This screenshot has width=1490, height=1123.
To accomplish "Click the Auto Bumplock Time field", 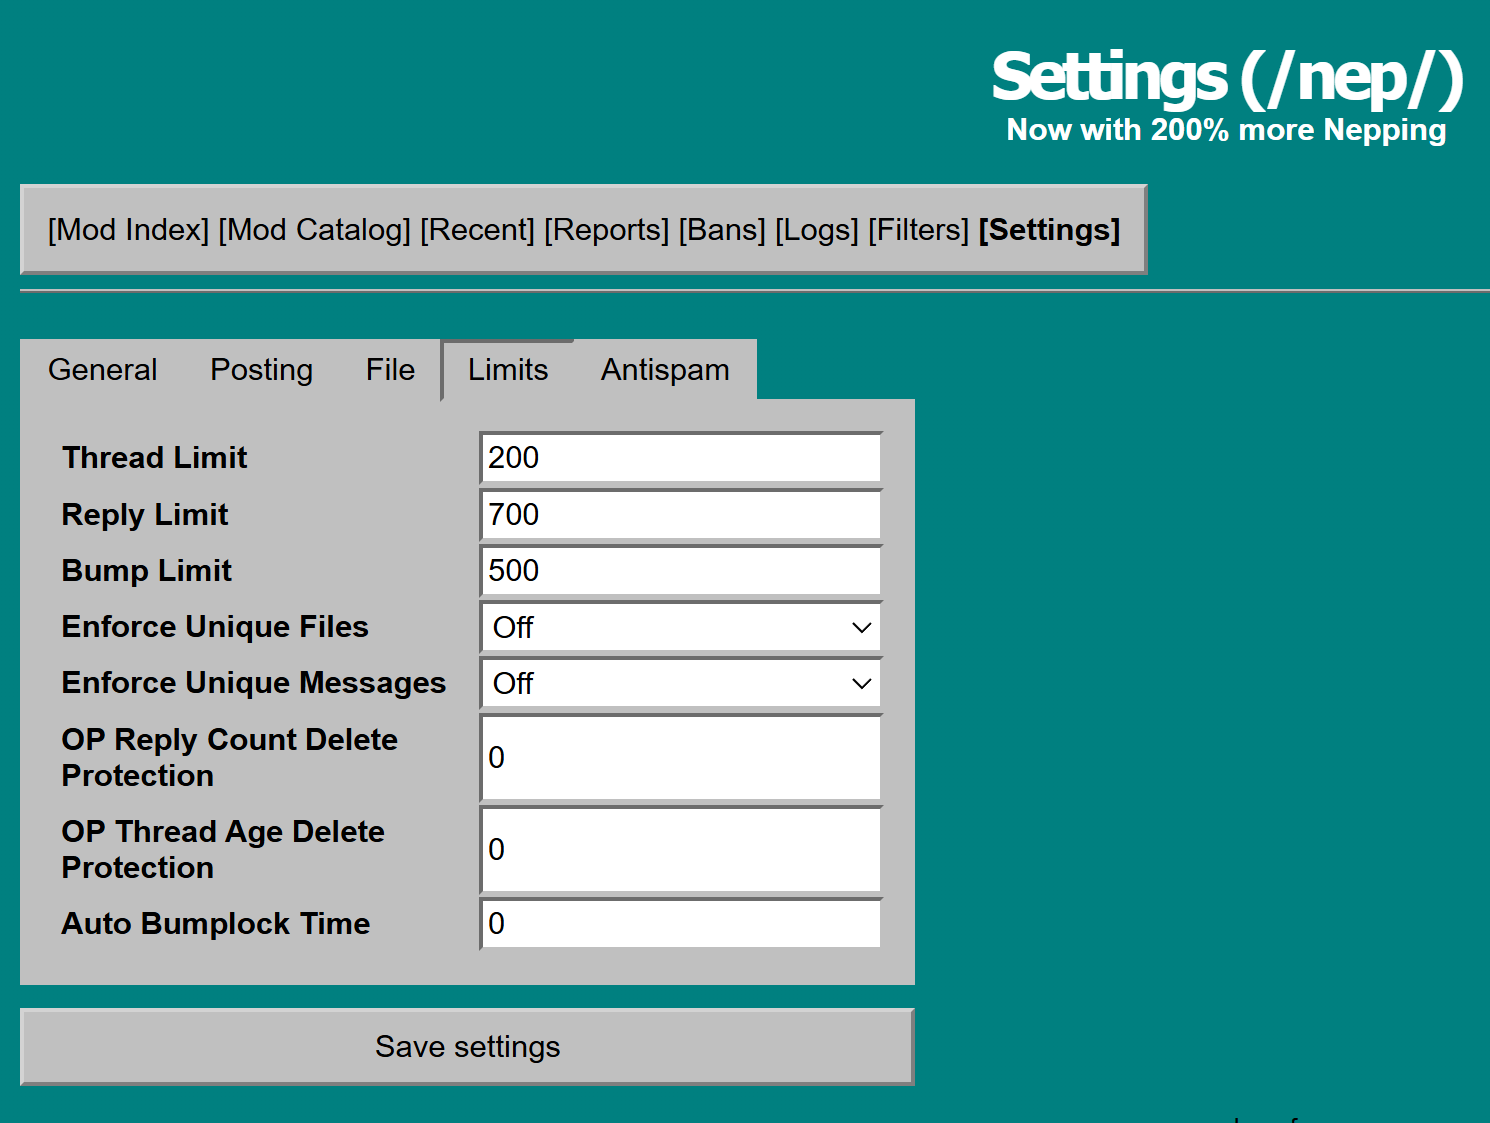I will [681, 924].
